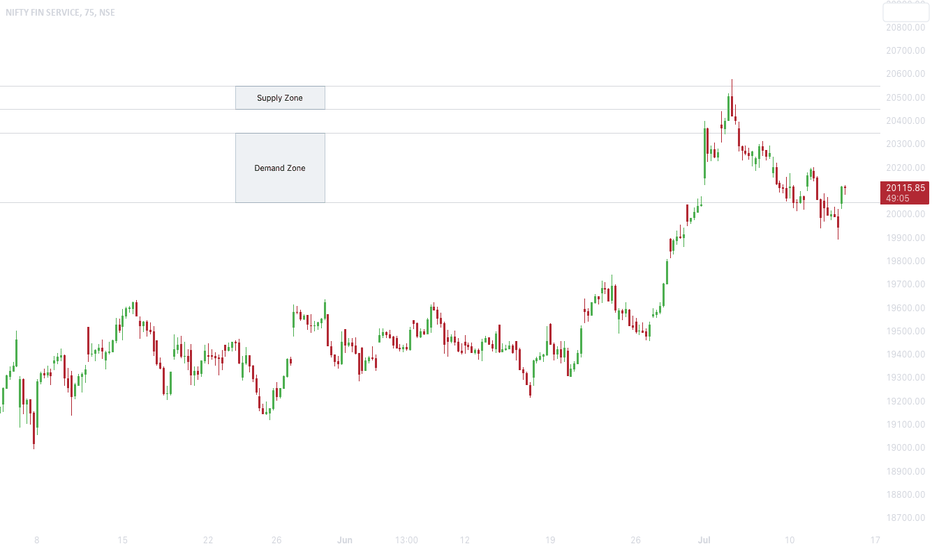Click the bottom boundary line of Demand Zone
Viewport: 932px width, 550px height.
[x=440, y=203]
